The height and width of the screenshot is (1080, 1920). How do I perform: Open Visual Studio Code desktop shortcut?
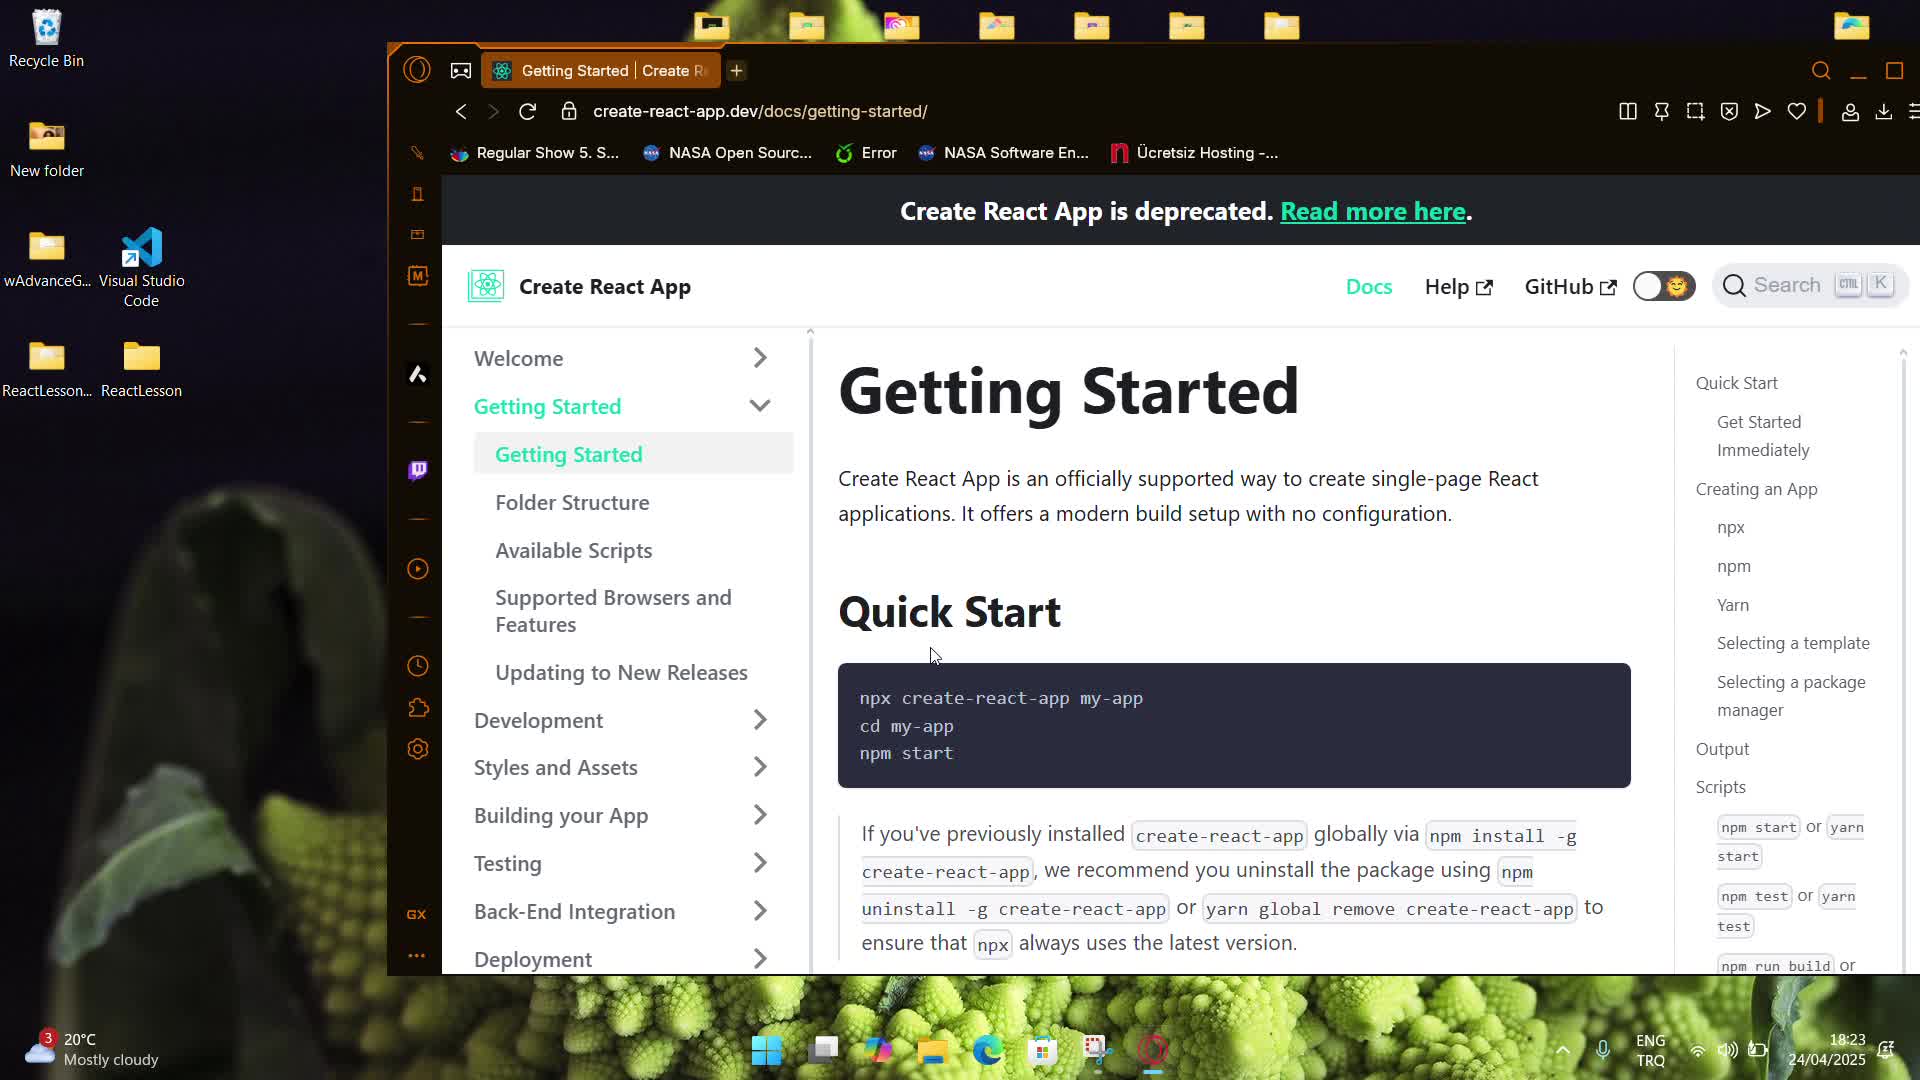coord(141,268)
